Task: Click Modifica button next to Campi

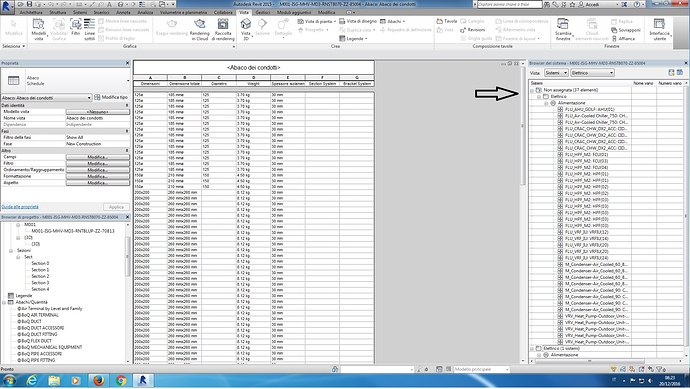Action: (97, 157)
